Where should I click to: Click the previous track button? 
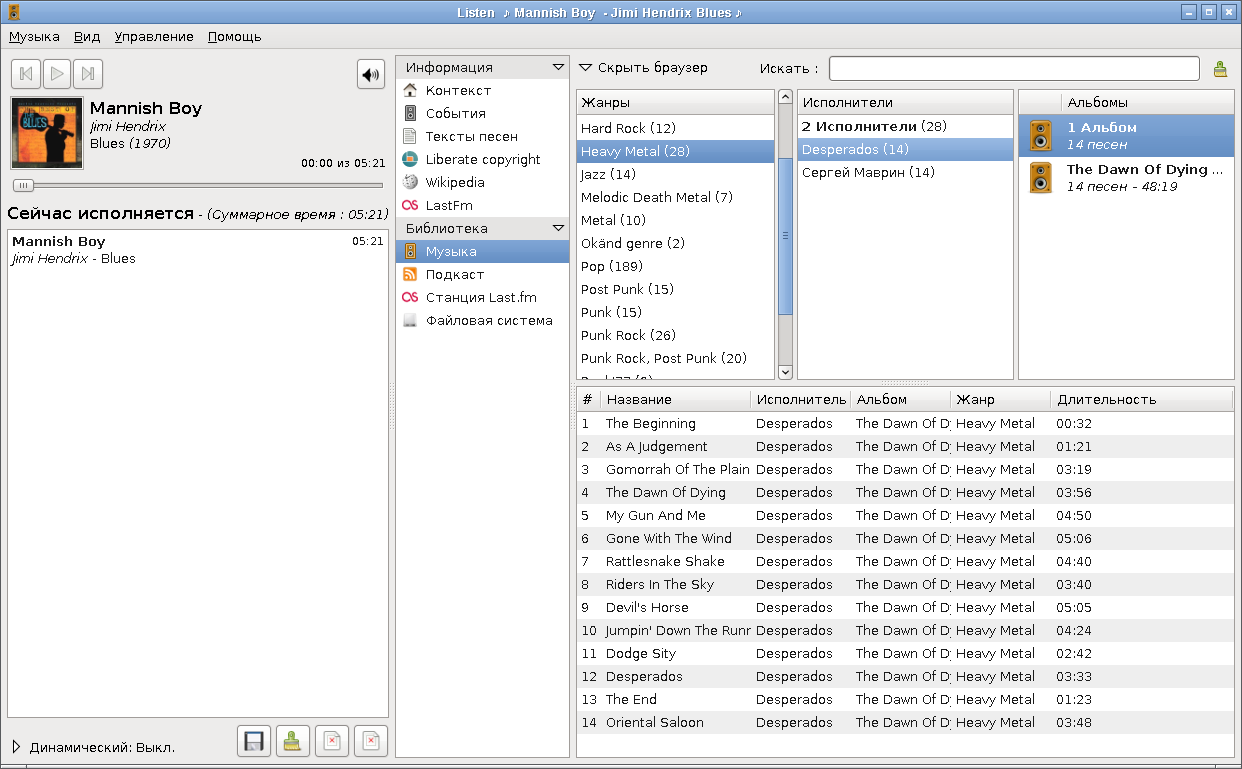coord(26,74)
